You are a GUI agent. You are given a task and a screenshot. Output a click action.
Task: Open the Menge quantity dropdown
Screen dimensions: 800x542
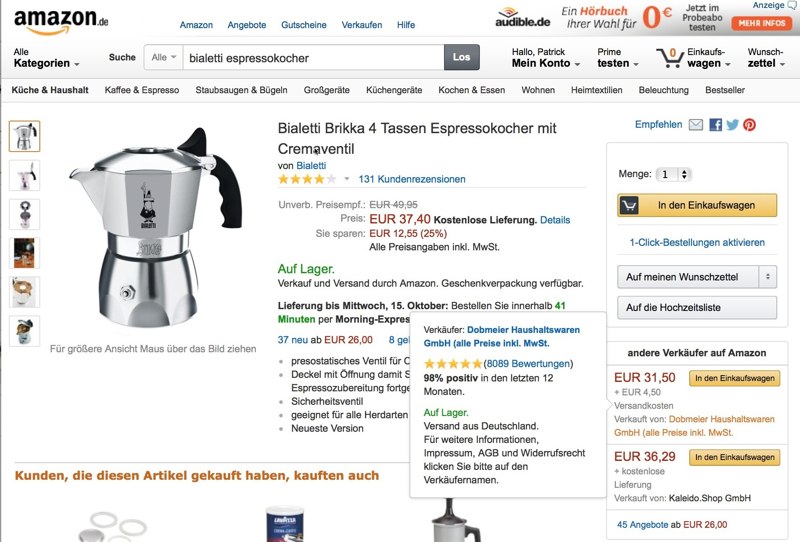(x=674, y=175)
